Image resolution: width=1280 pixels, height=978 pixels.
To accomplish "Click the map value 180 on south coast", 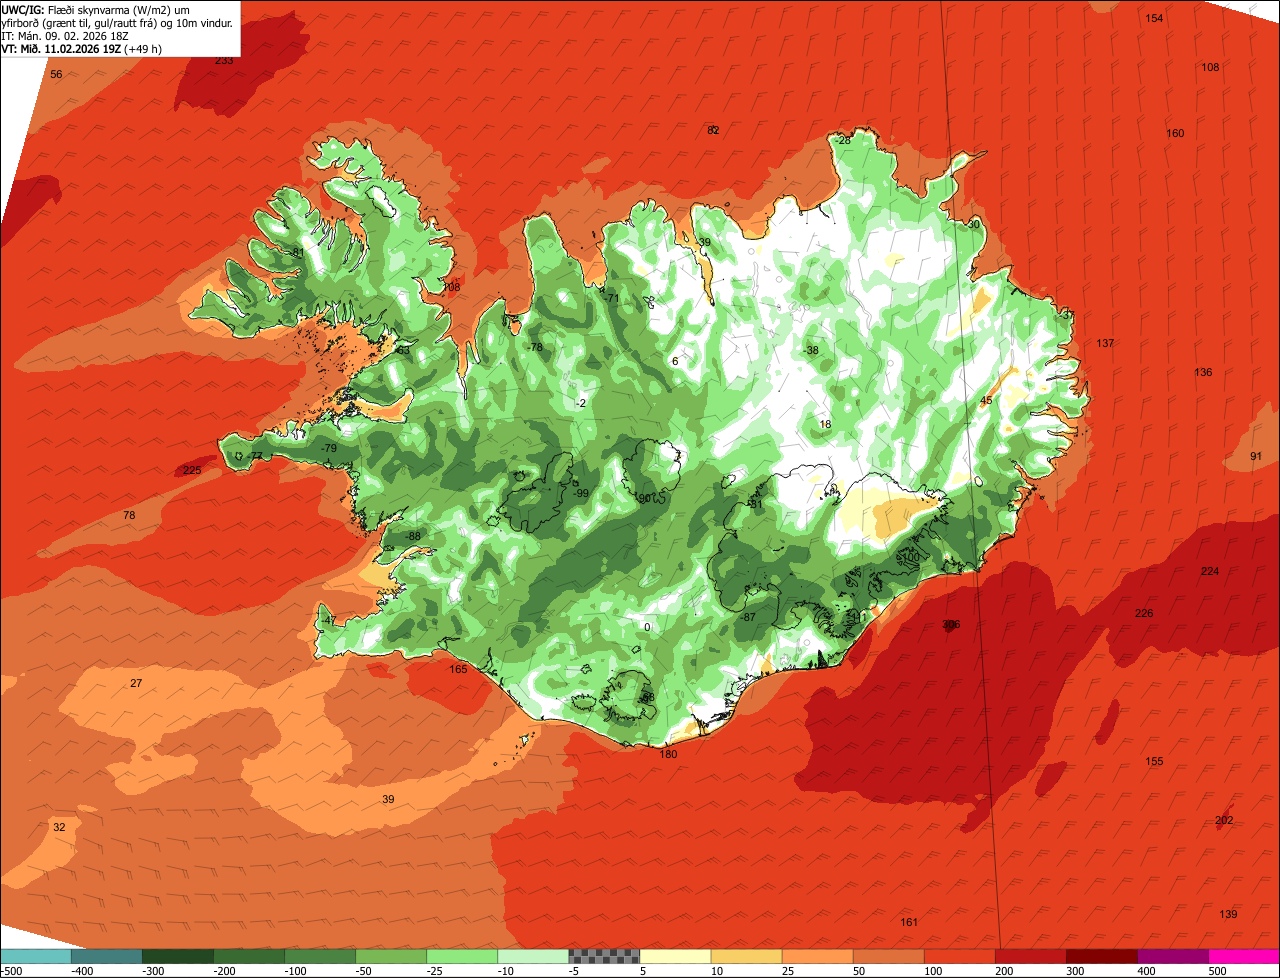I will [x=668, y=755].
